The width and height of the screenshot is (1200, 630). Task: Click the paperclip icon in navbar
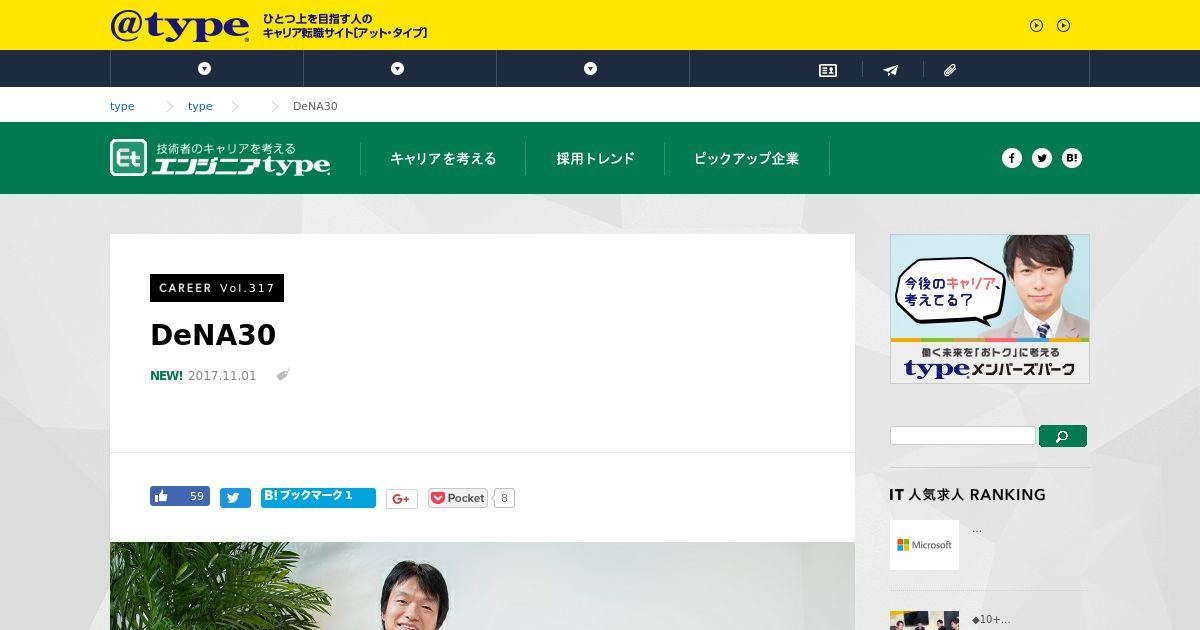tap(950, 70)
